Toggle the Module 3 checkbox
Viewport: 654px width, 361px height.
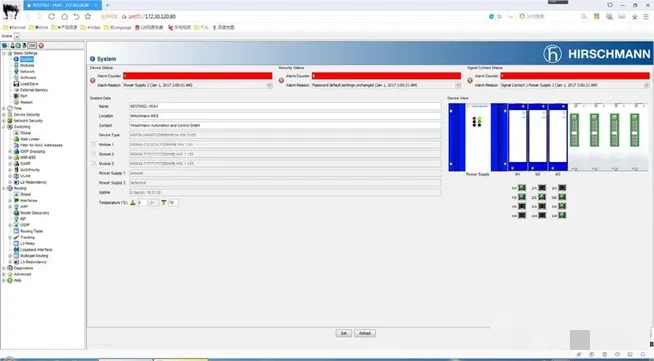point(93,163)
